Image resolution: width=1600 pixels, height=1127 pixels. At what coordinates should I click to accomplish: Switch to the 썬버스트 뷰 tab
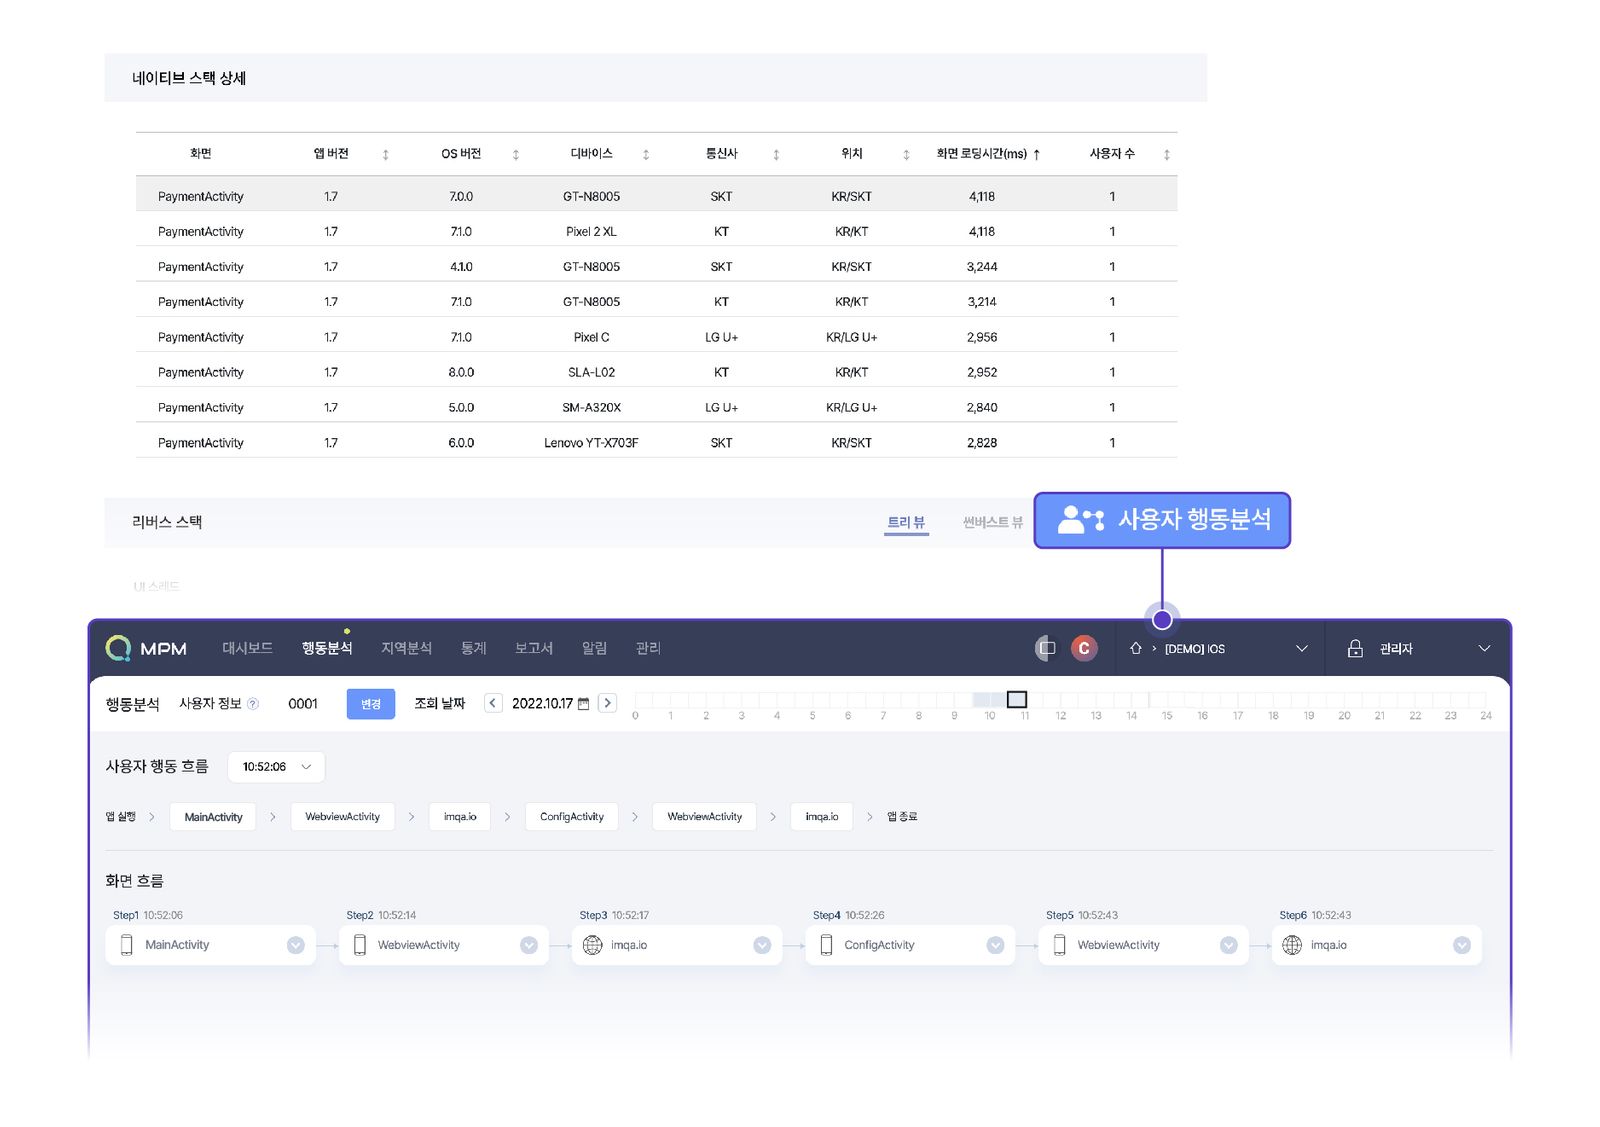(x=992, y=522)
